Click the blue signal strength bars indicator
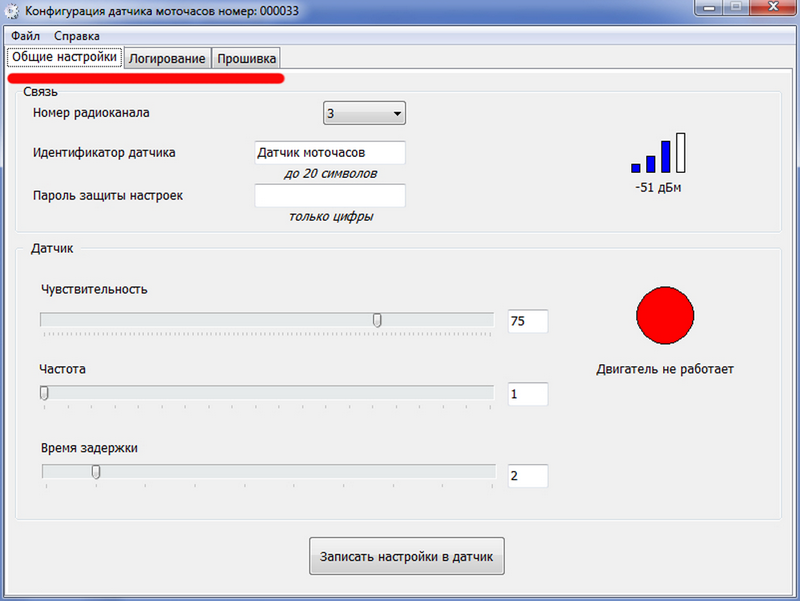Viewport: 800px width, 601px height. tap(658, 153)
